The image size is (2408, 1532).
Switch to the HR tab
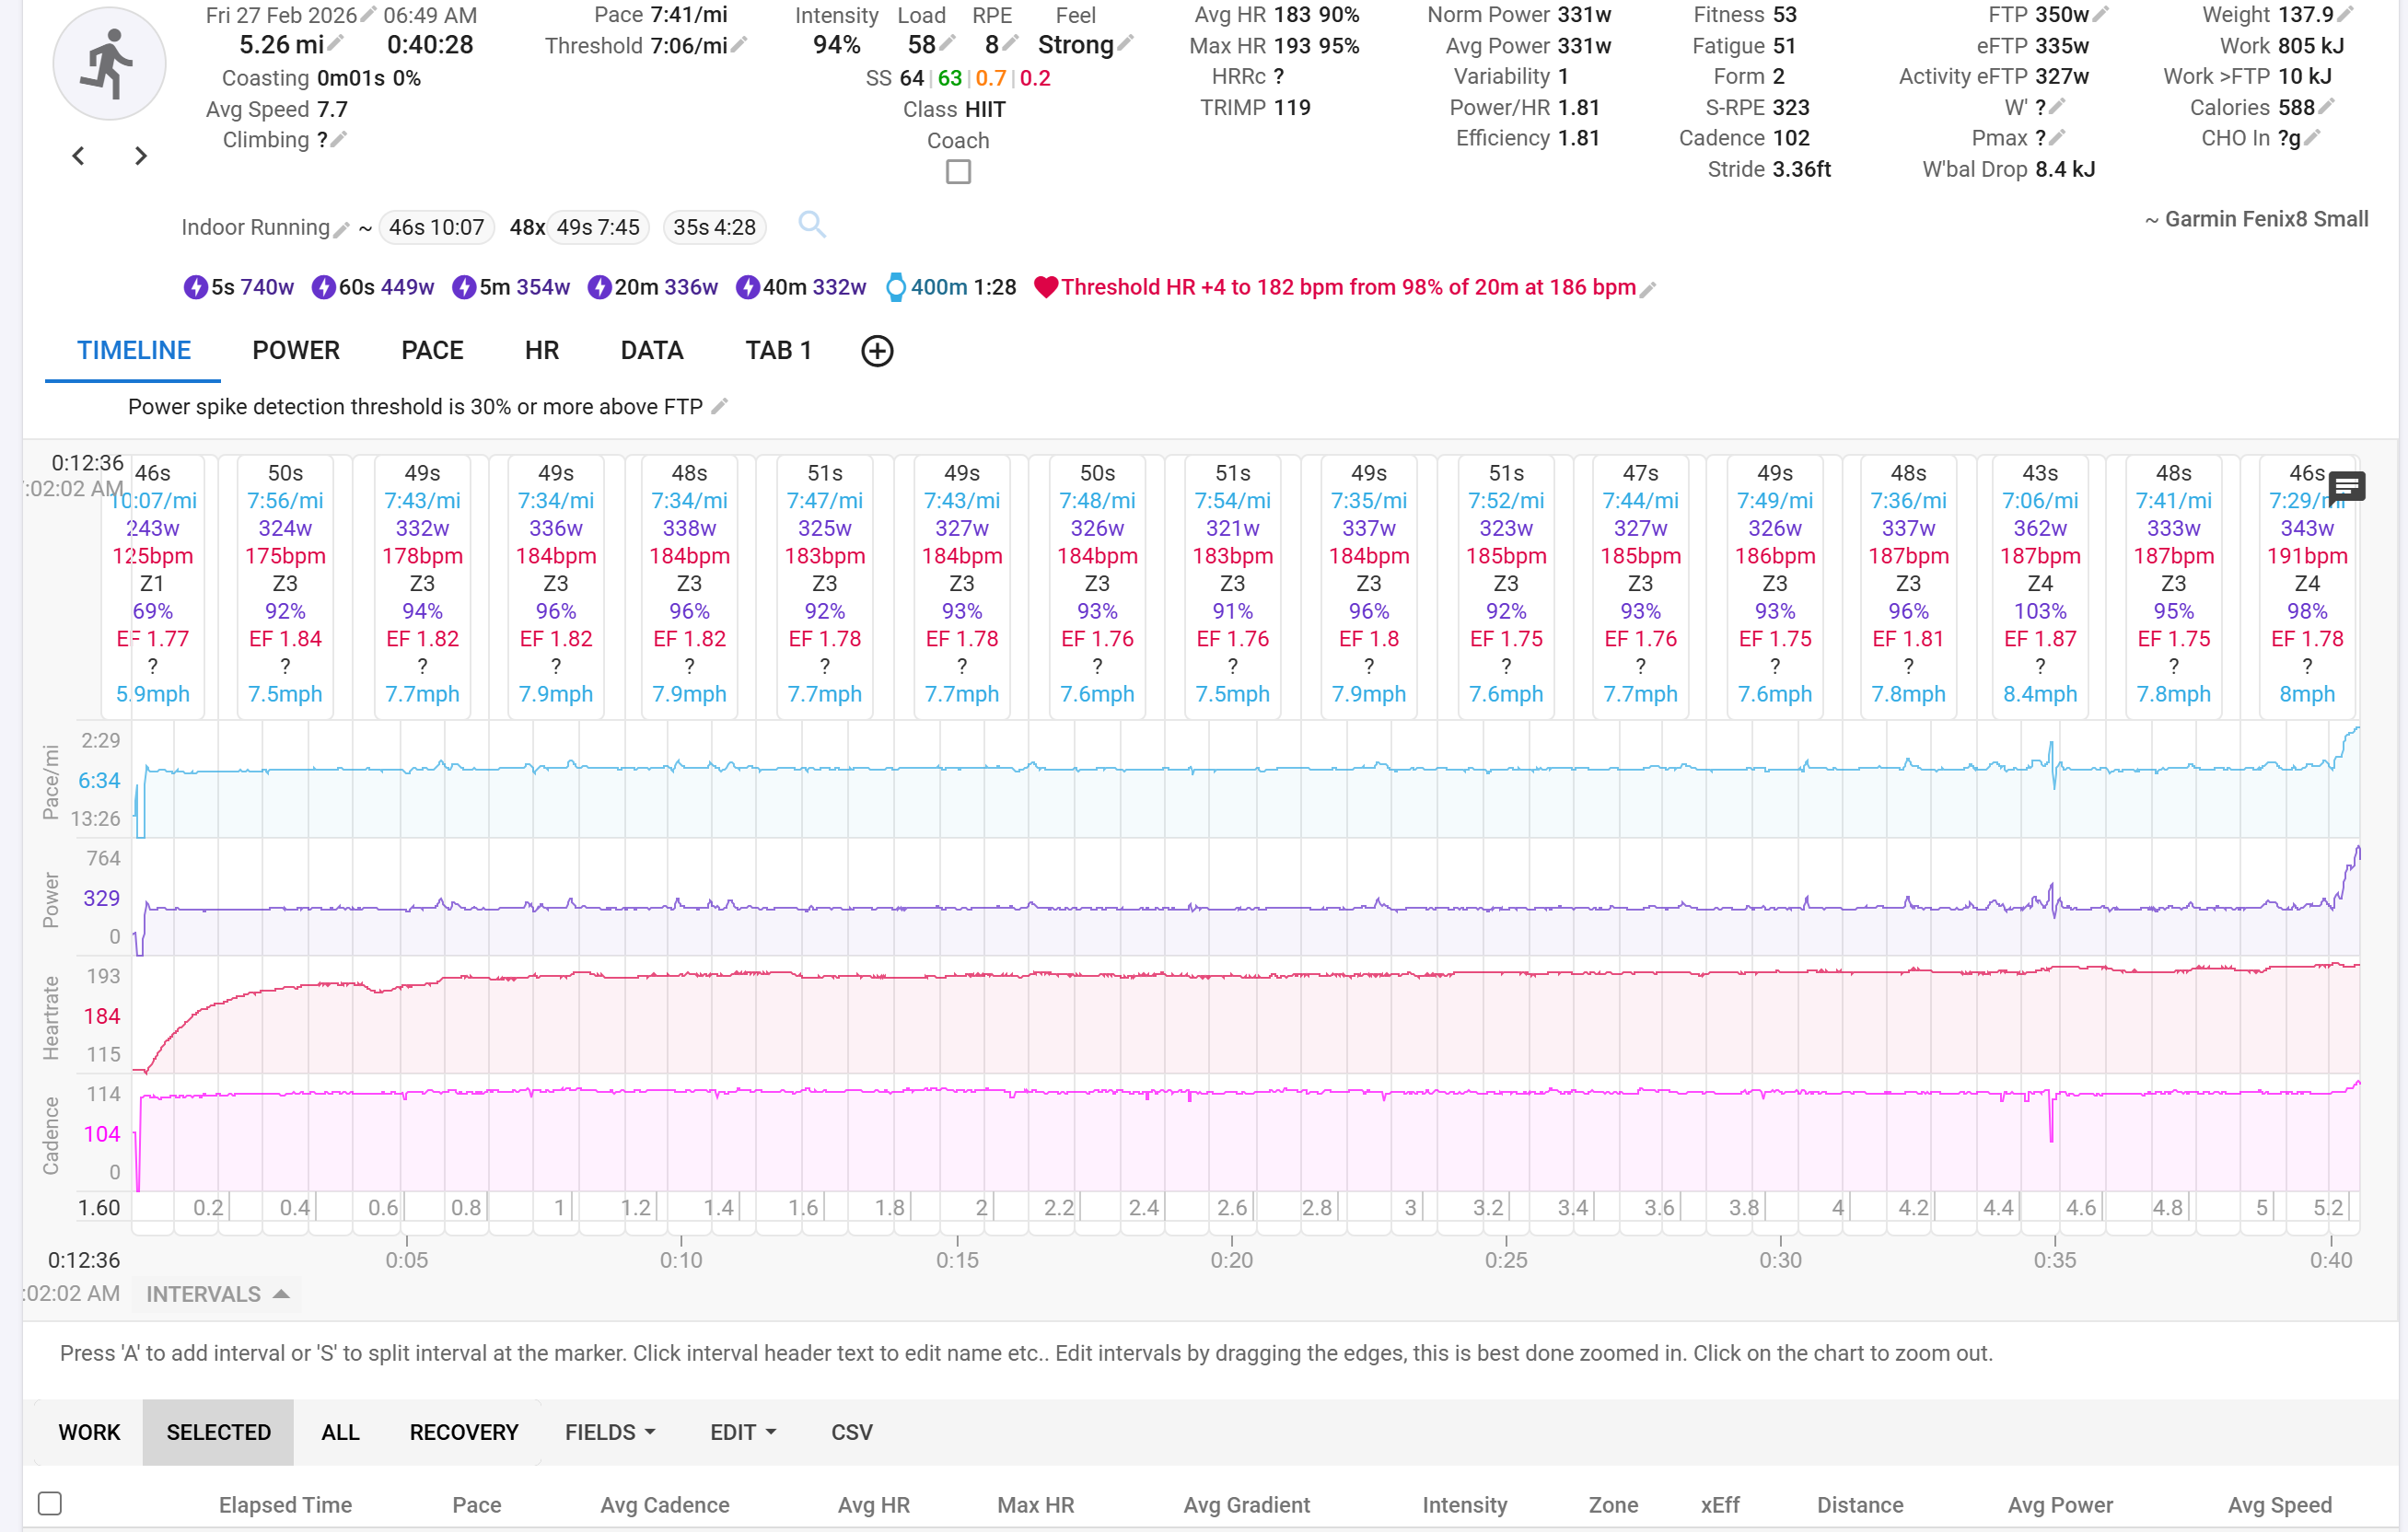tap(541, 351)
